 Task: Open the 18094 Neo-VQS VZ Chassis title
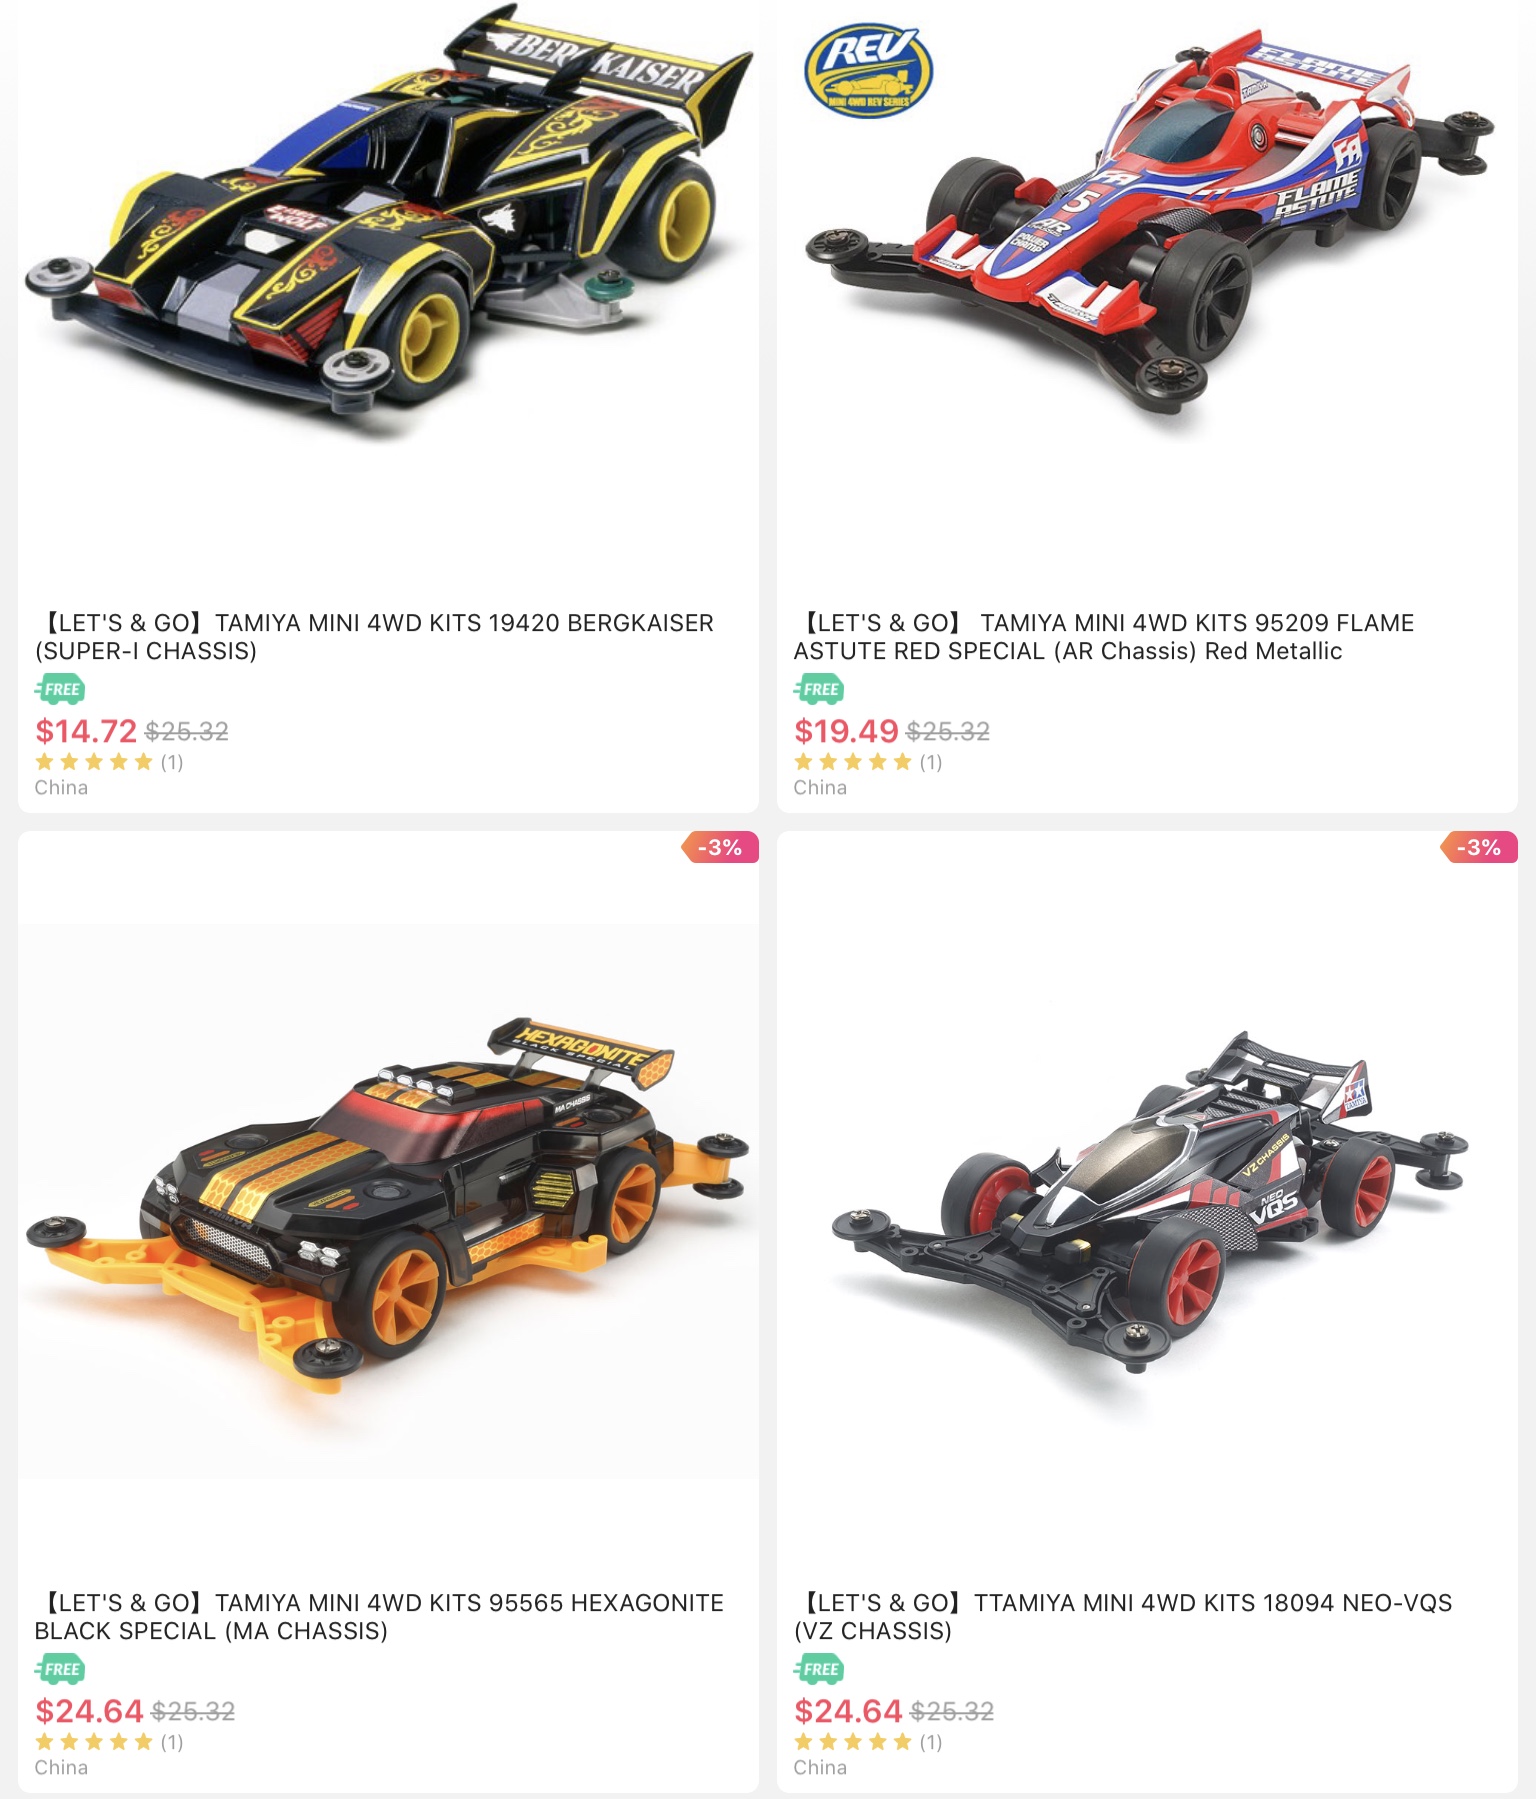[1123, 1617]
